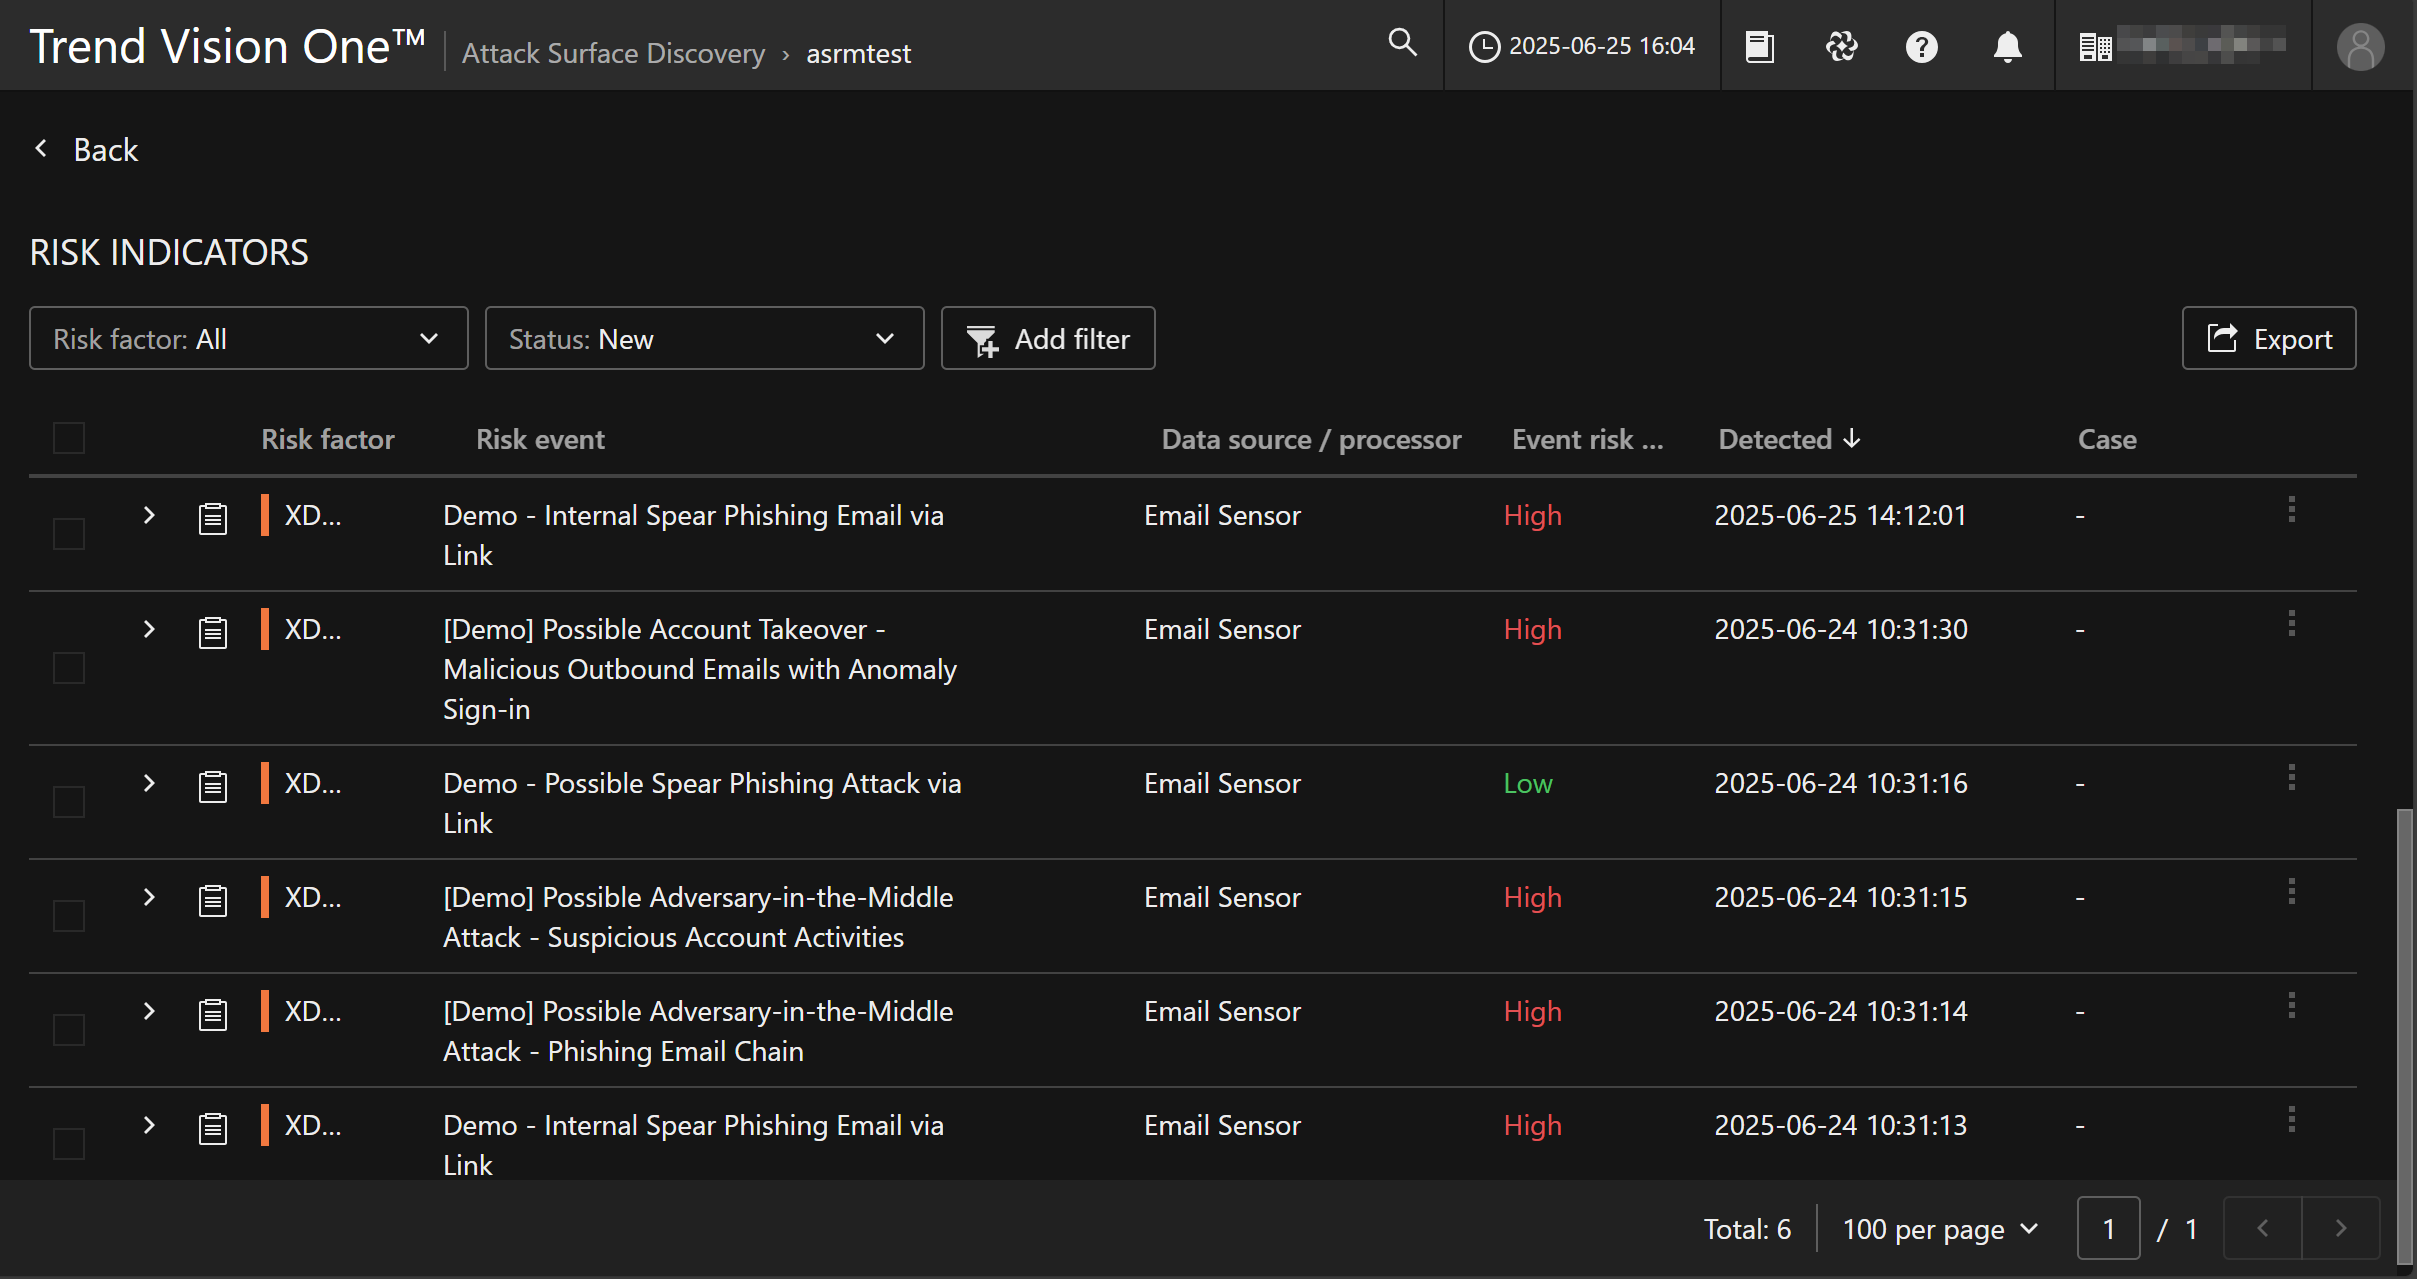
Task: Click the Export button
Action: click(x=2268, y=339)
